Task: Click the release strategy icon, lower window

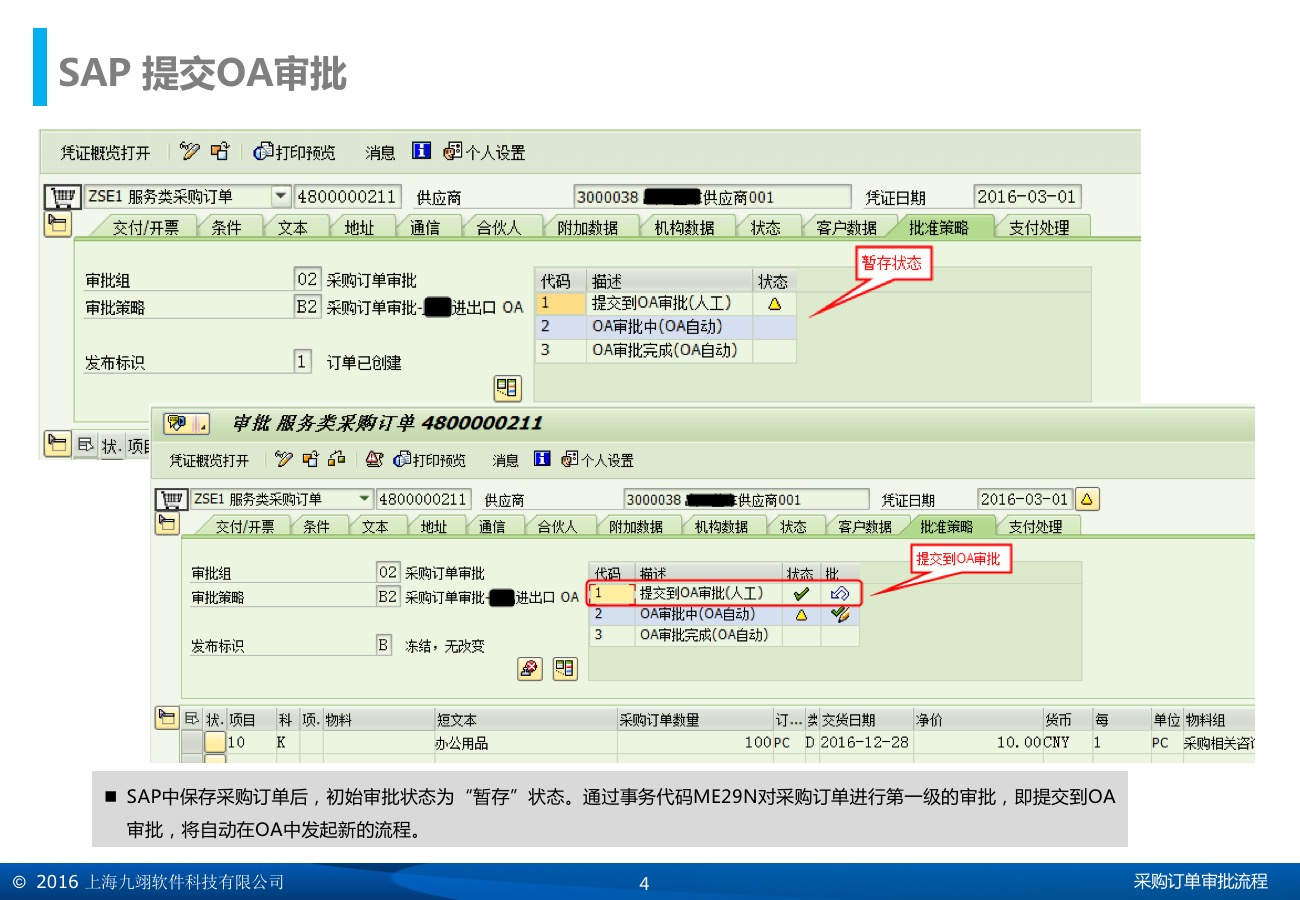Action: 566,669
